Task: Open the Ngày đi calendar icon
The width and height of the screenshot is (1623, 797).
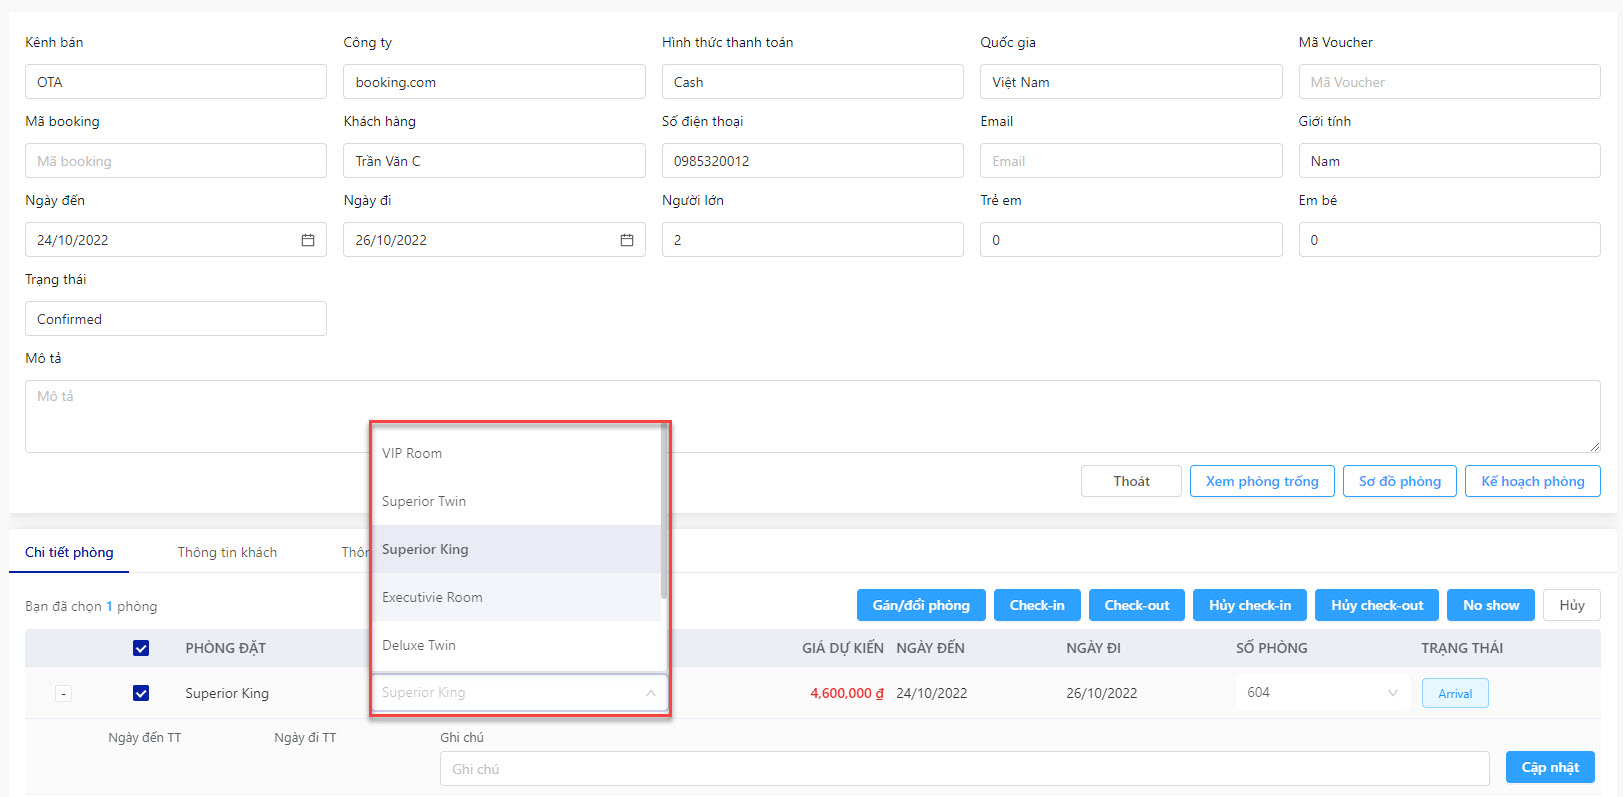Action: coord(627,240)
